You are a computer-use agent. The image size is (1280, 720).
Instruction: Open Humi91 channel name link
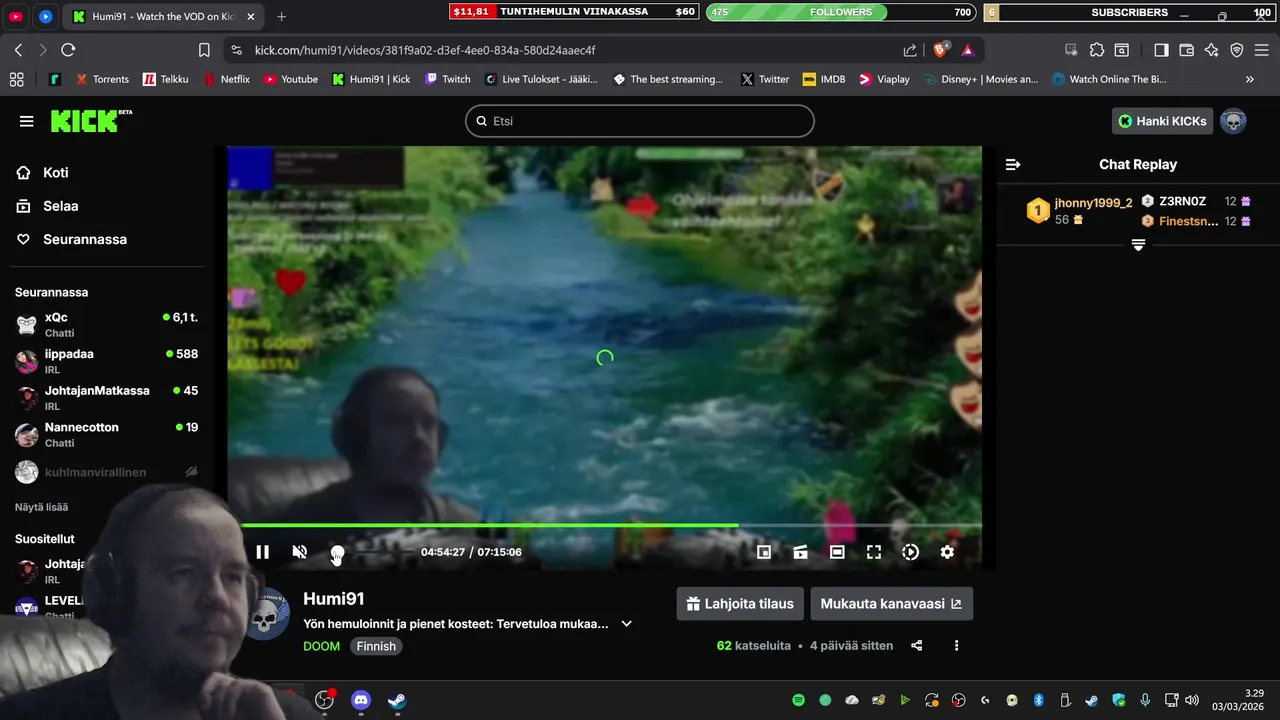(x=334, y=599)
